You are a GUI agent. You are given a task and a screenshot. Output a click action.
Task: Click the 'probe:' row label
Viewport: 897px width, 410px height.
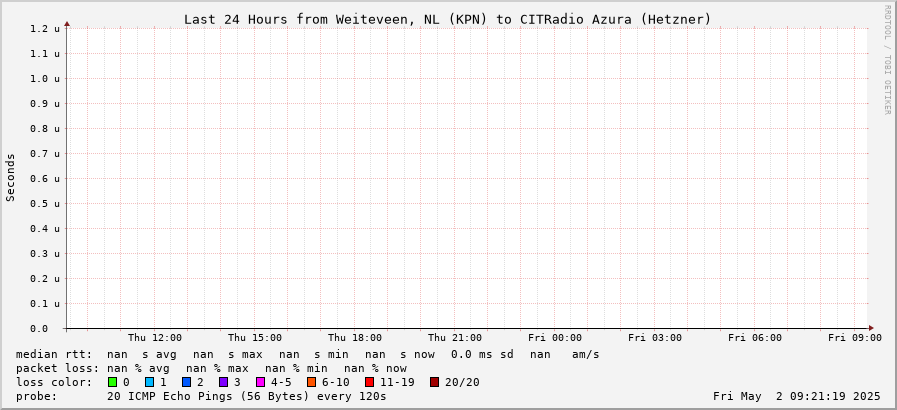click(37, 396)
